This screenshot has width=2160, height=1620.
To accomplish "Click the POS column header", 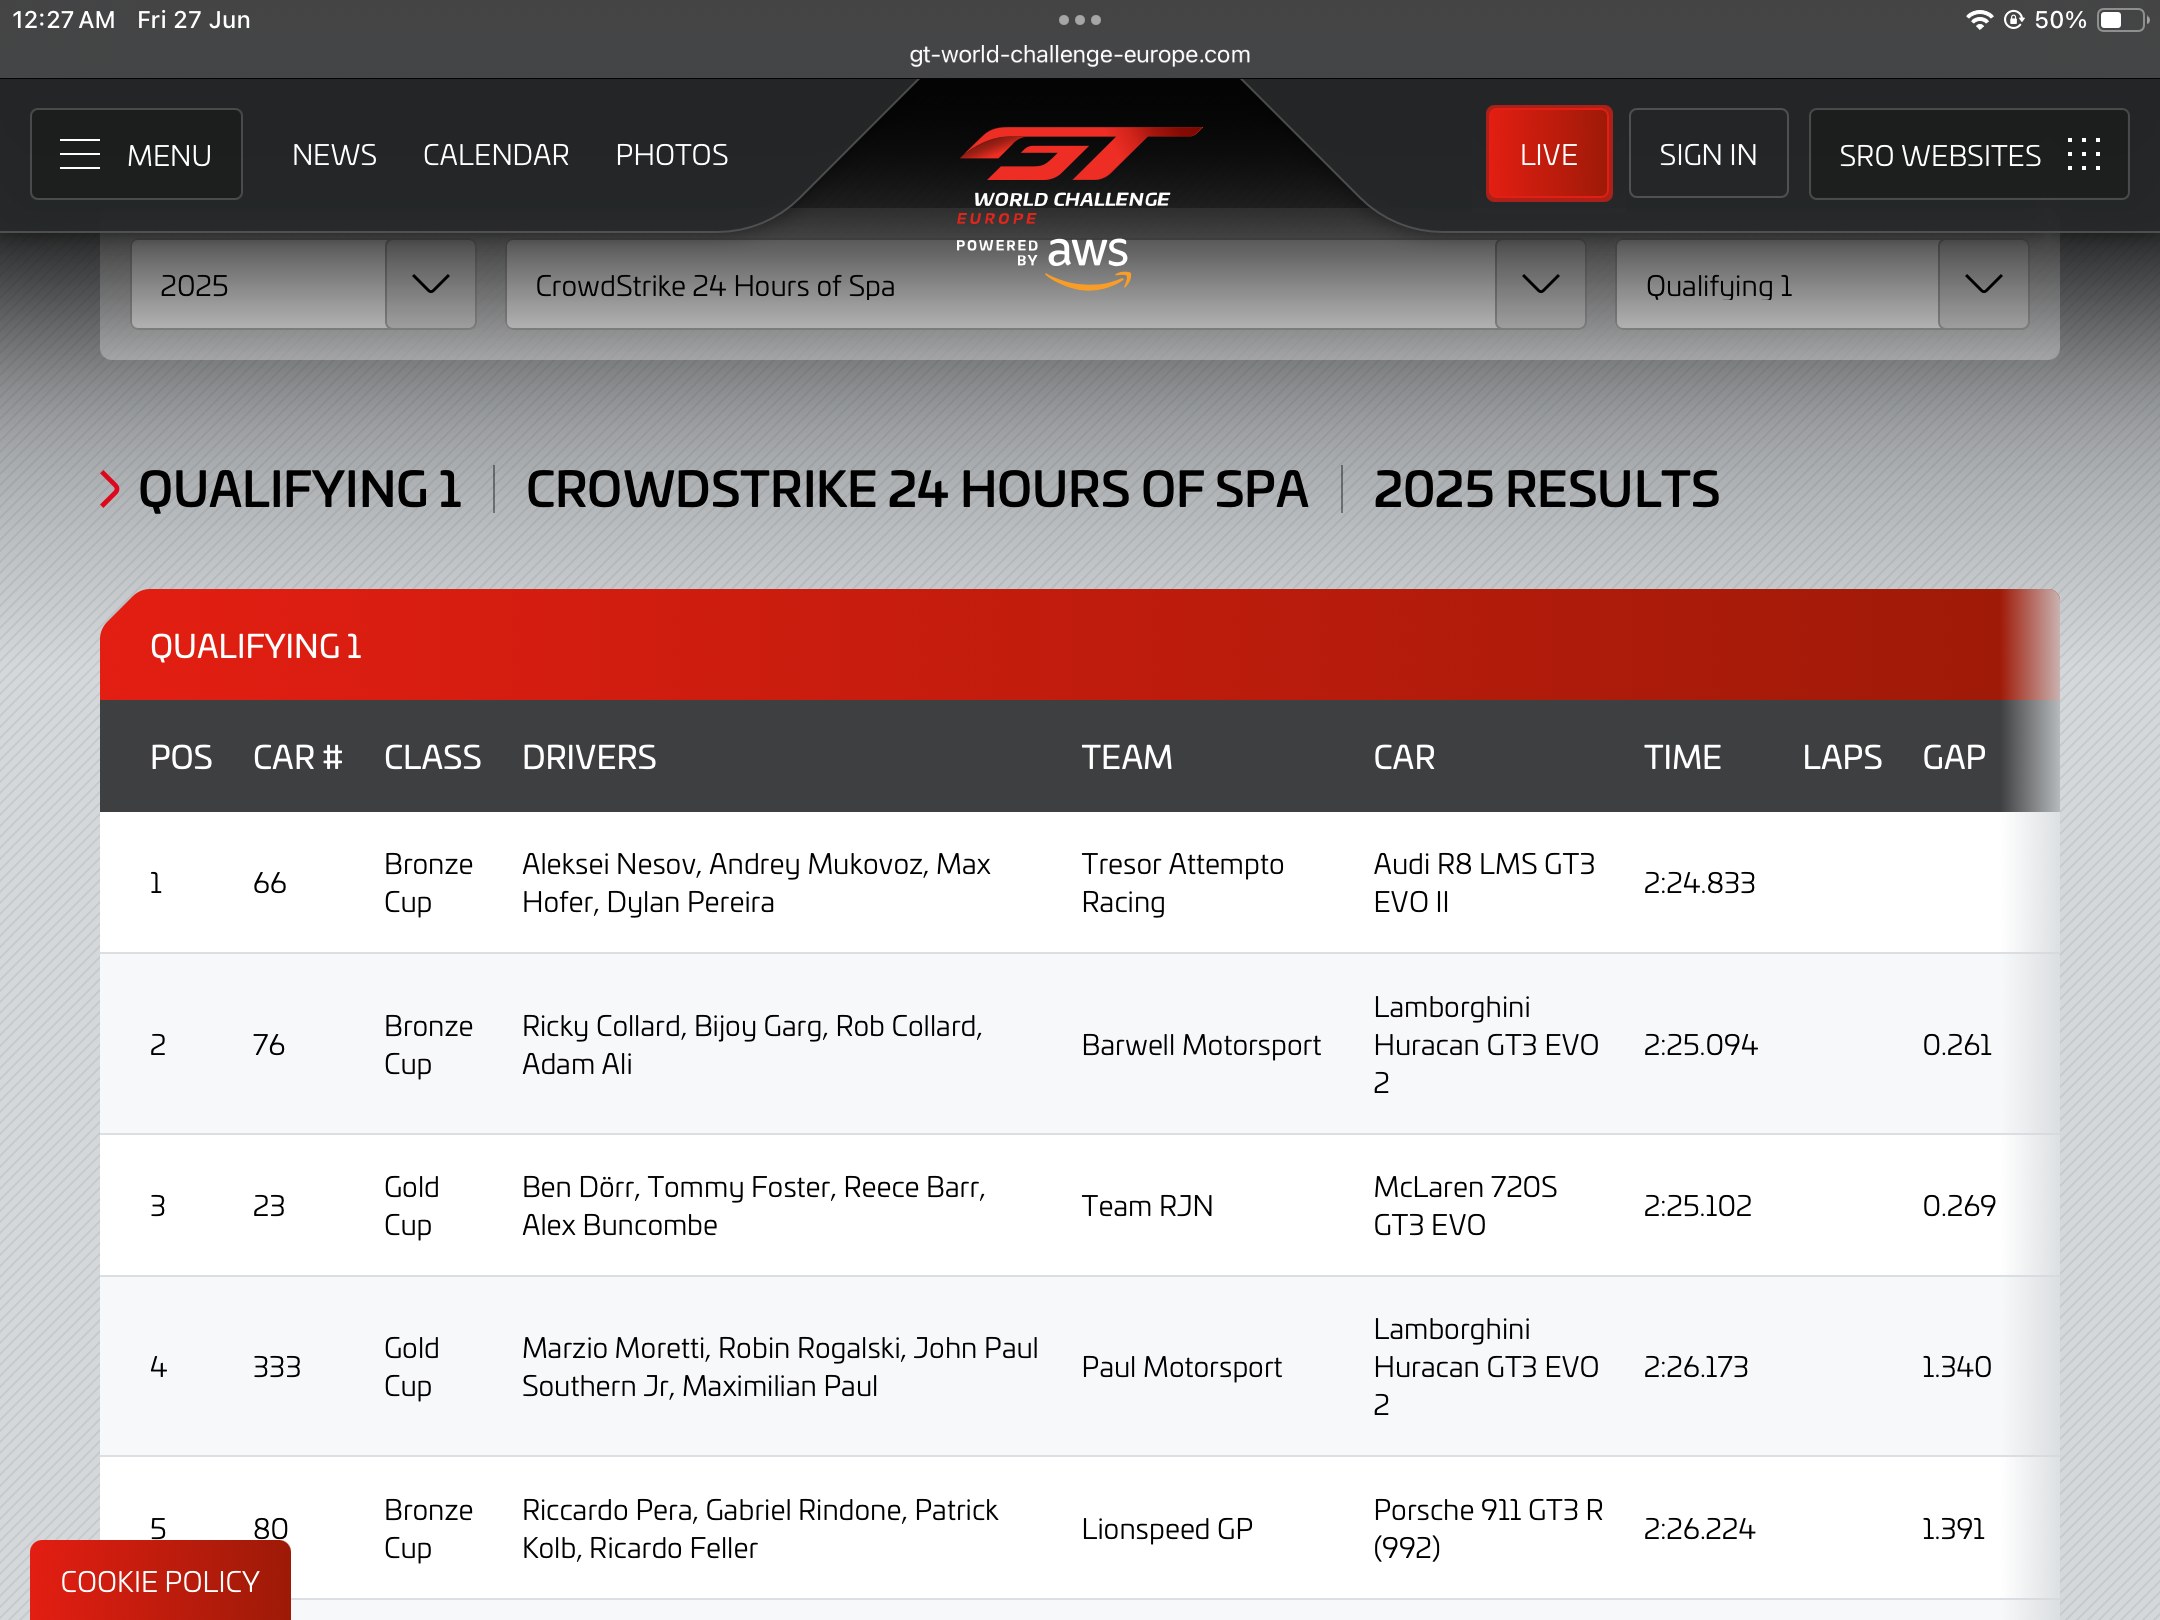I will pyautogui.click(x=181, y=757).
